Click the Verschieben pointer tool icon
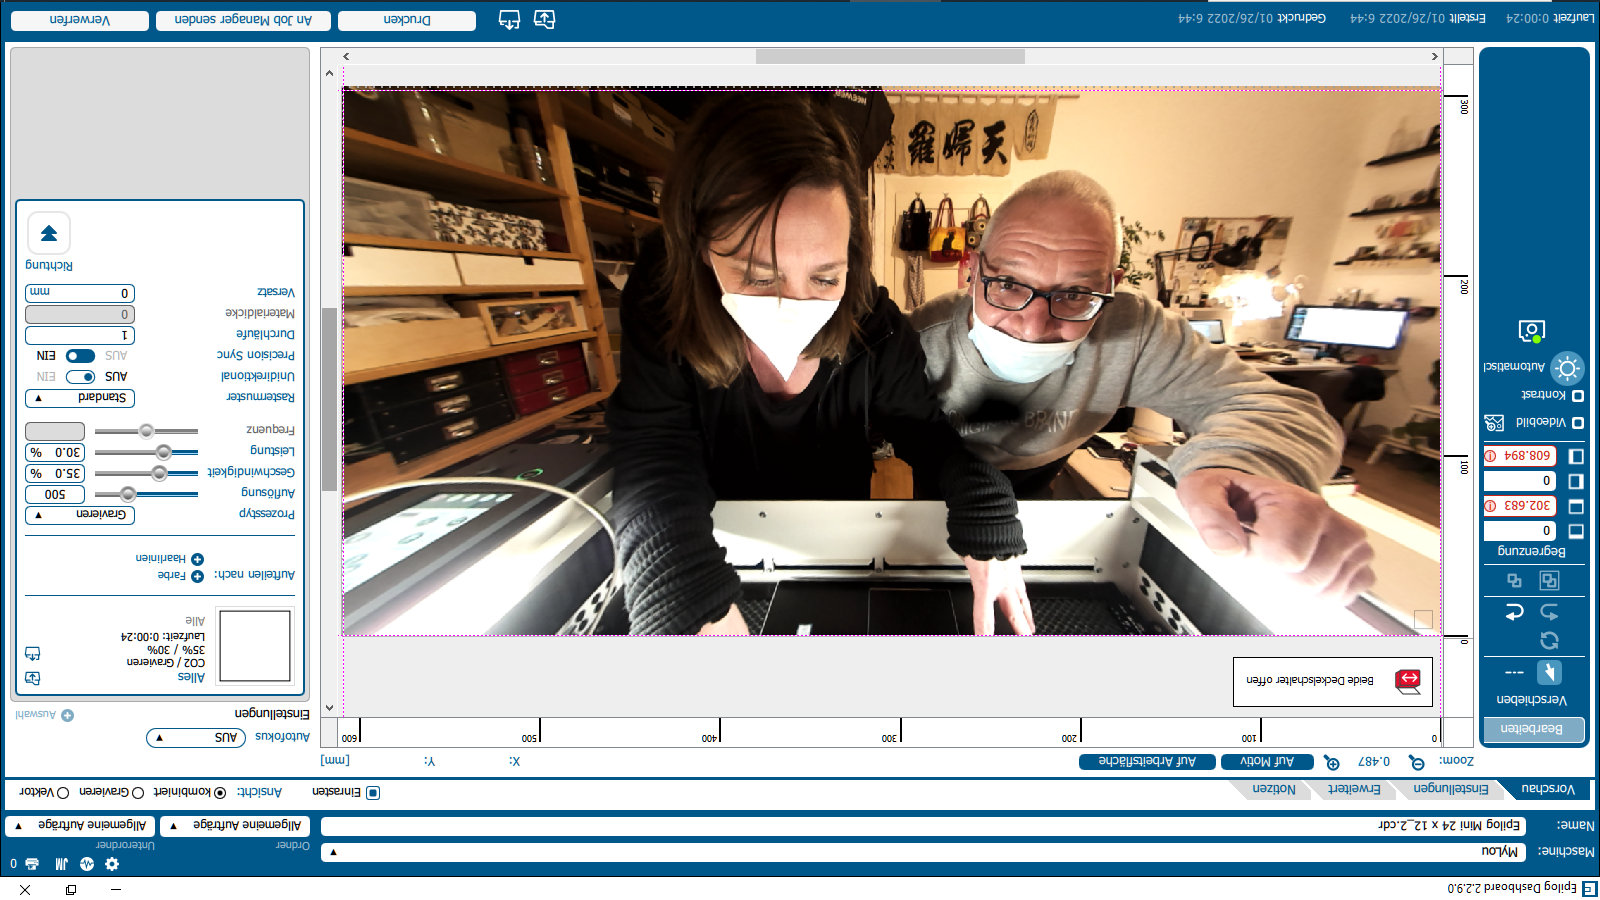Image resolution: width=1600 pixels, height=900 pixels. coord(1549,672)
